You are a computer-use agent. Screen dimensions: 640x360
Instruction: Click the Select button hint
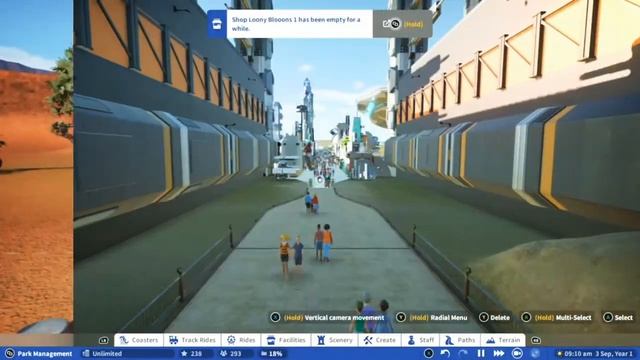pyautogui.click(x=624, y=318)
